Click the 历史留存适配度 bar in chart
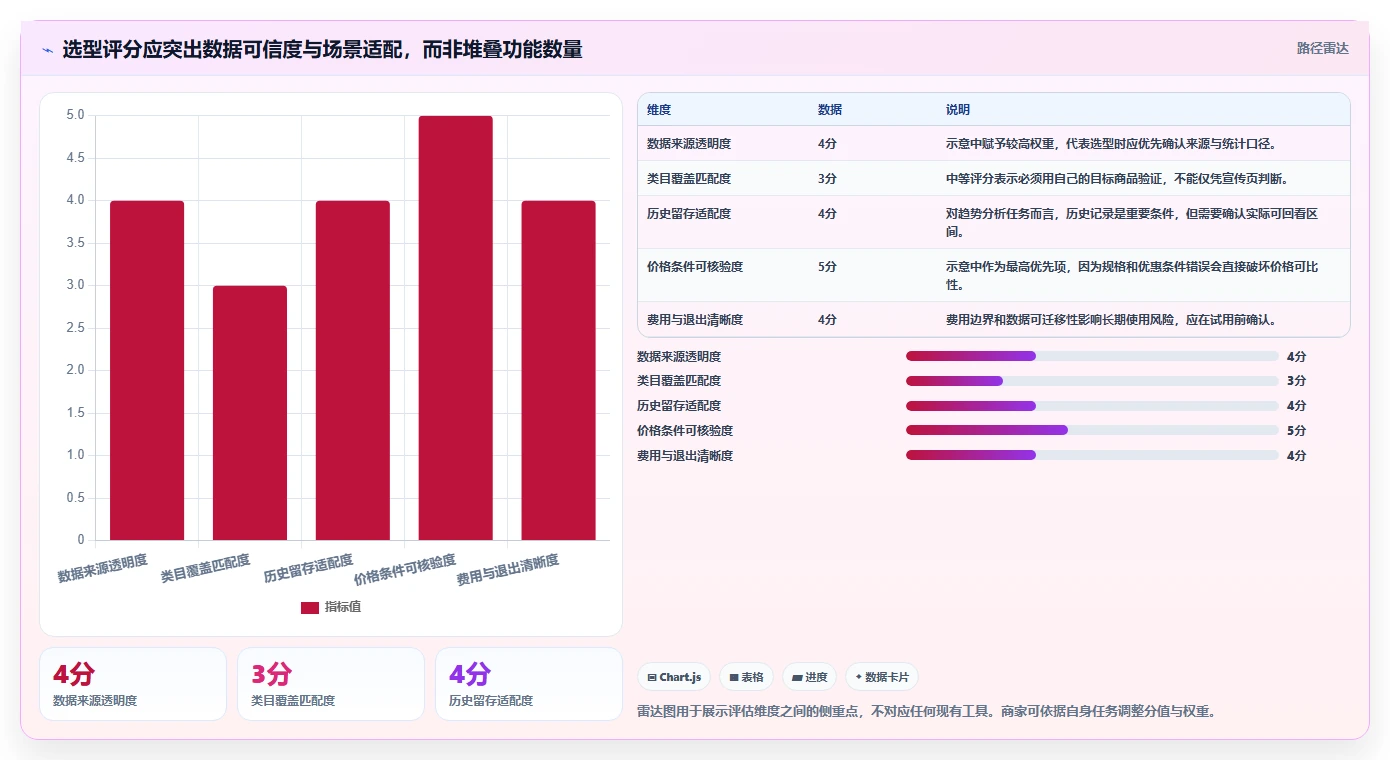 point(353,370)
